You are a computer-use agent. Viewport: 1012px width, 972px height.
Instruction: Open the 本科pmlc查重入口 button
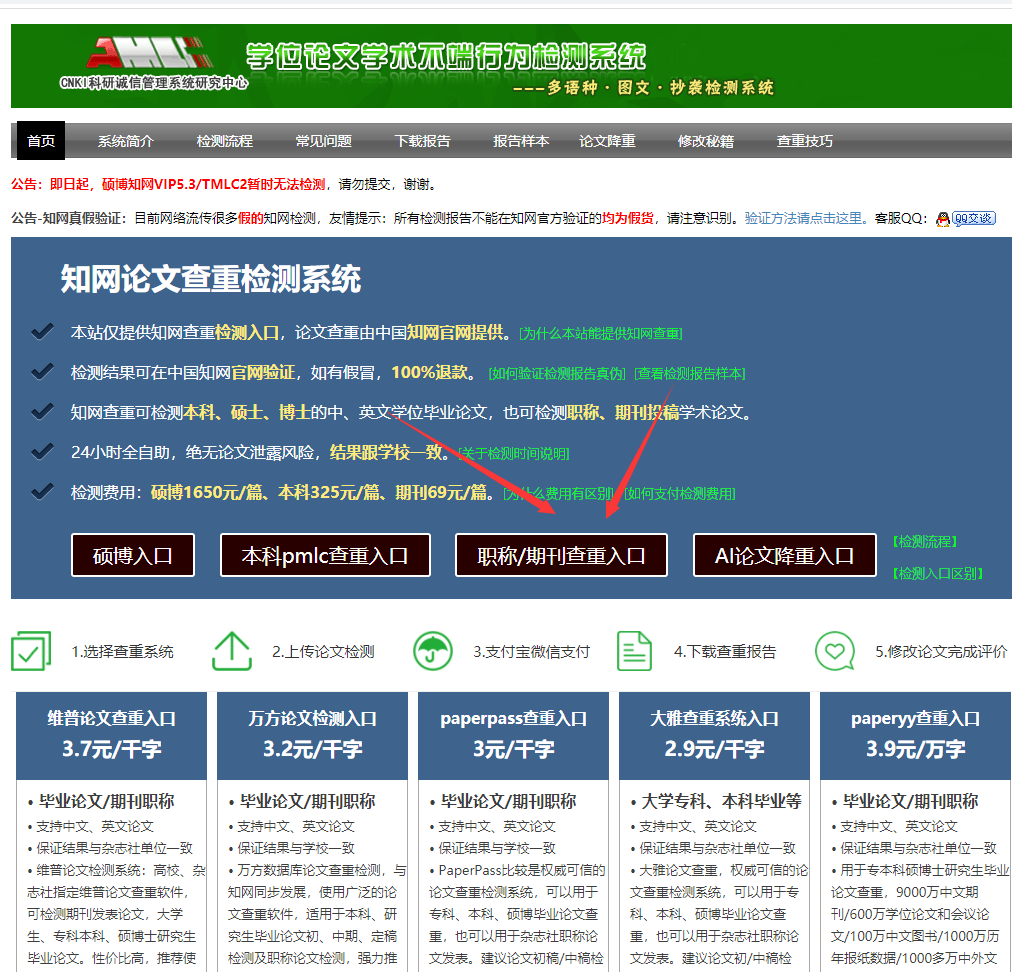coord(325,555)
